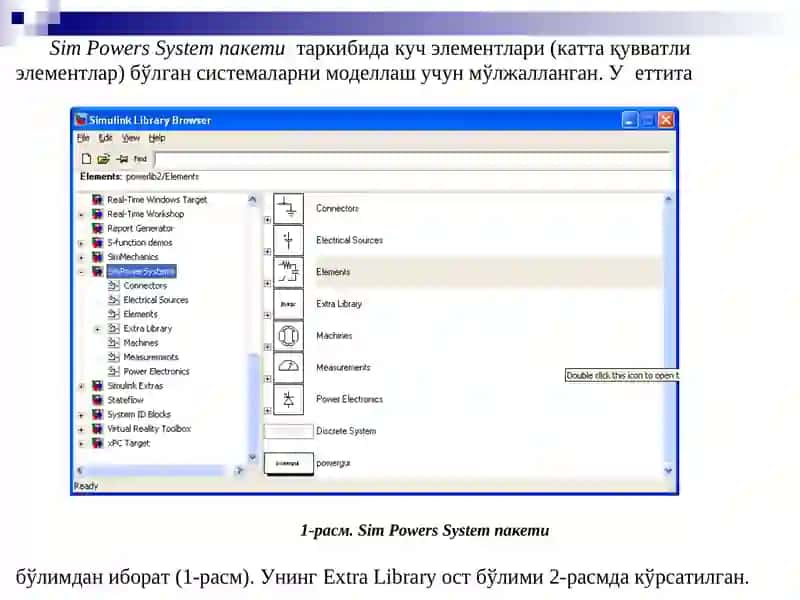The image size is (800, 600).
Task: Open the Edit menu
Action: click(x=105, y=138)
